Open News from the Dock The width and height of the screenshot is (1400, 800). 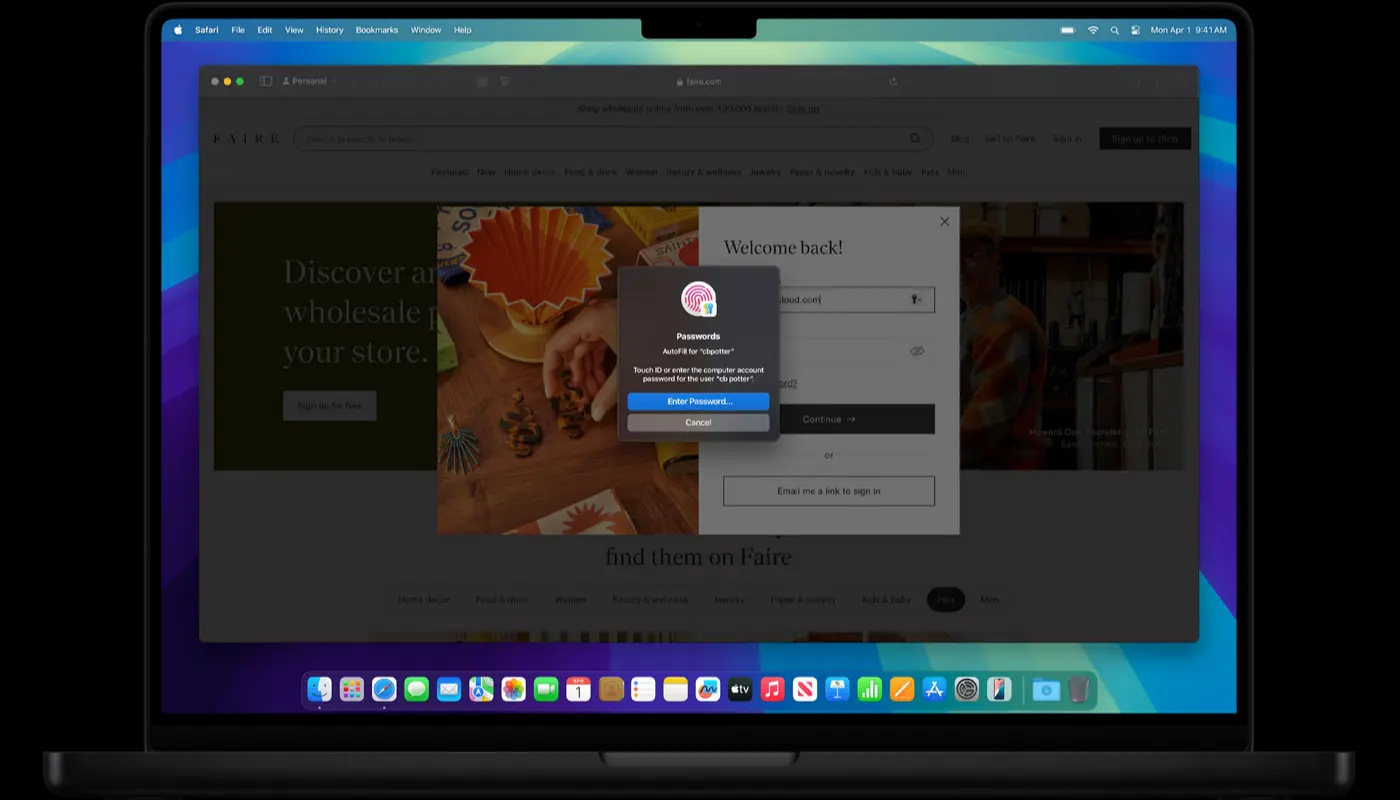coord(805,689)
